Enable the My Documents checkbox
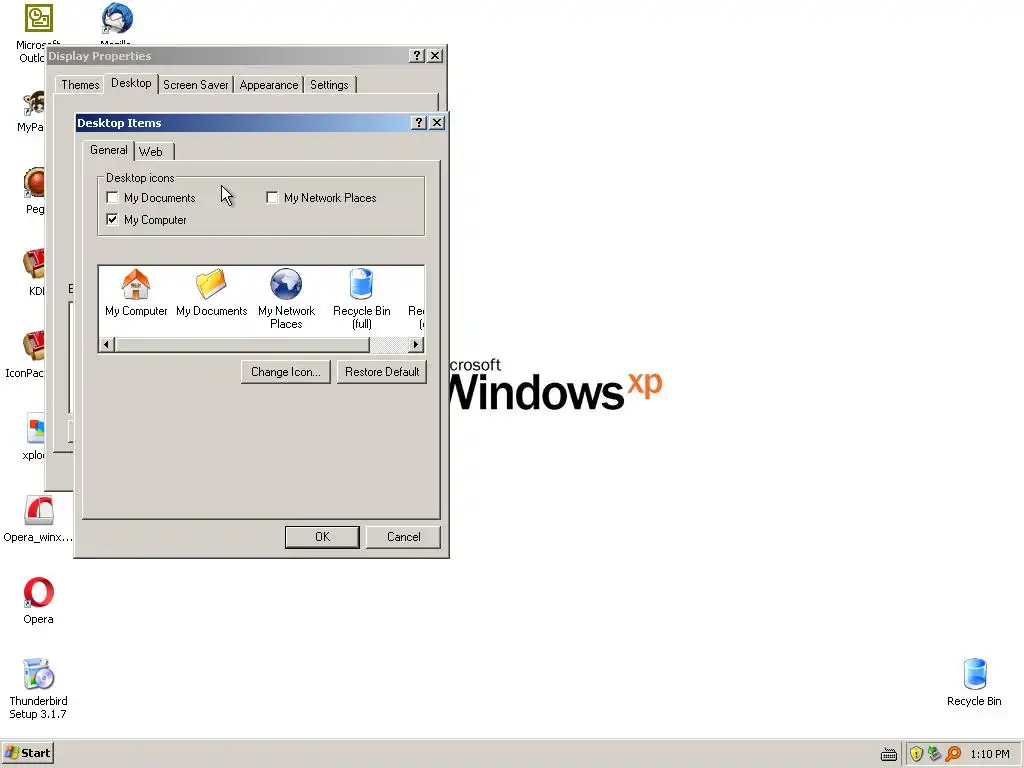This screenshot has width=1024, height=768. pyautogui.click(x=112, y=197)
